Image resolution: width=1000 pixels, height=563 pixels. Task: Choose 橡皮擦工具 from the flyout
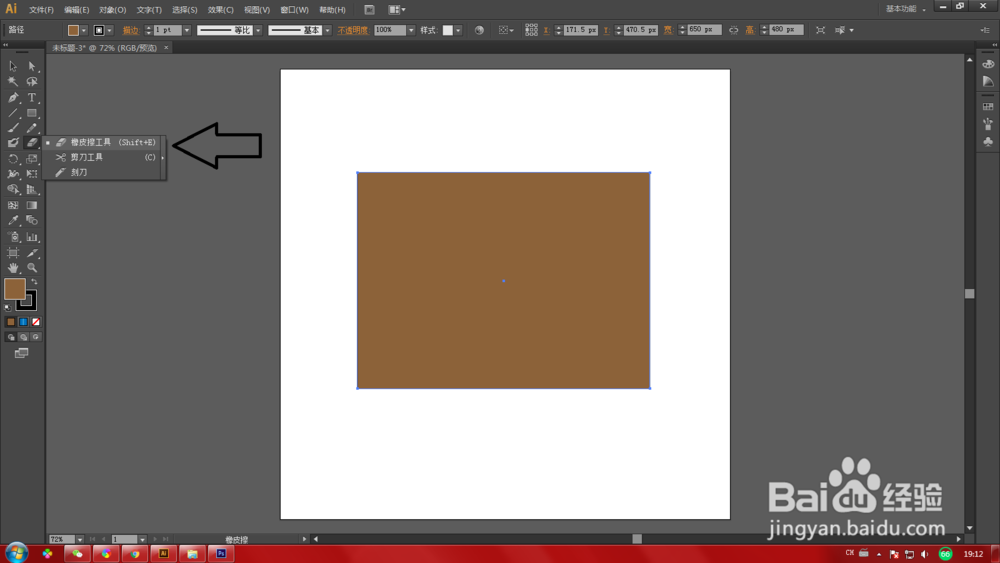tap(101, 142)
